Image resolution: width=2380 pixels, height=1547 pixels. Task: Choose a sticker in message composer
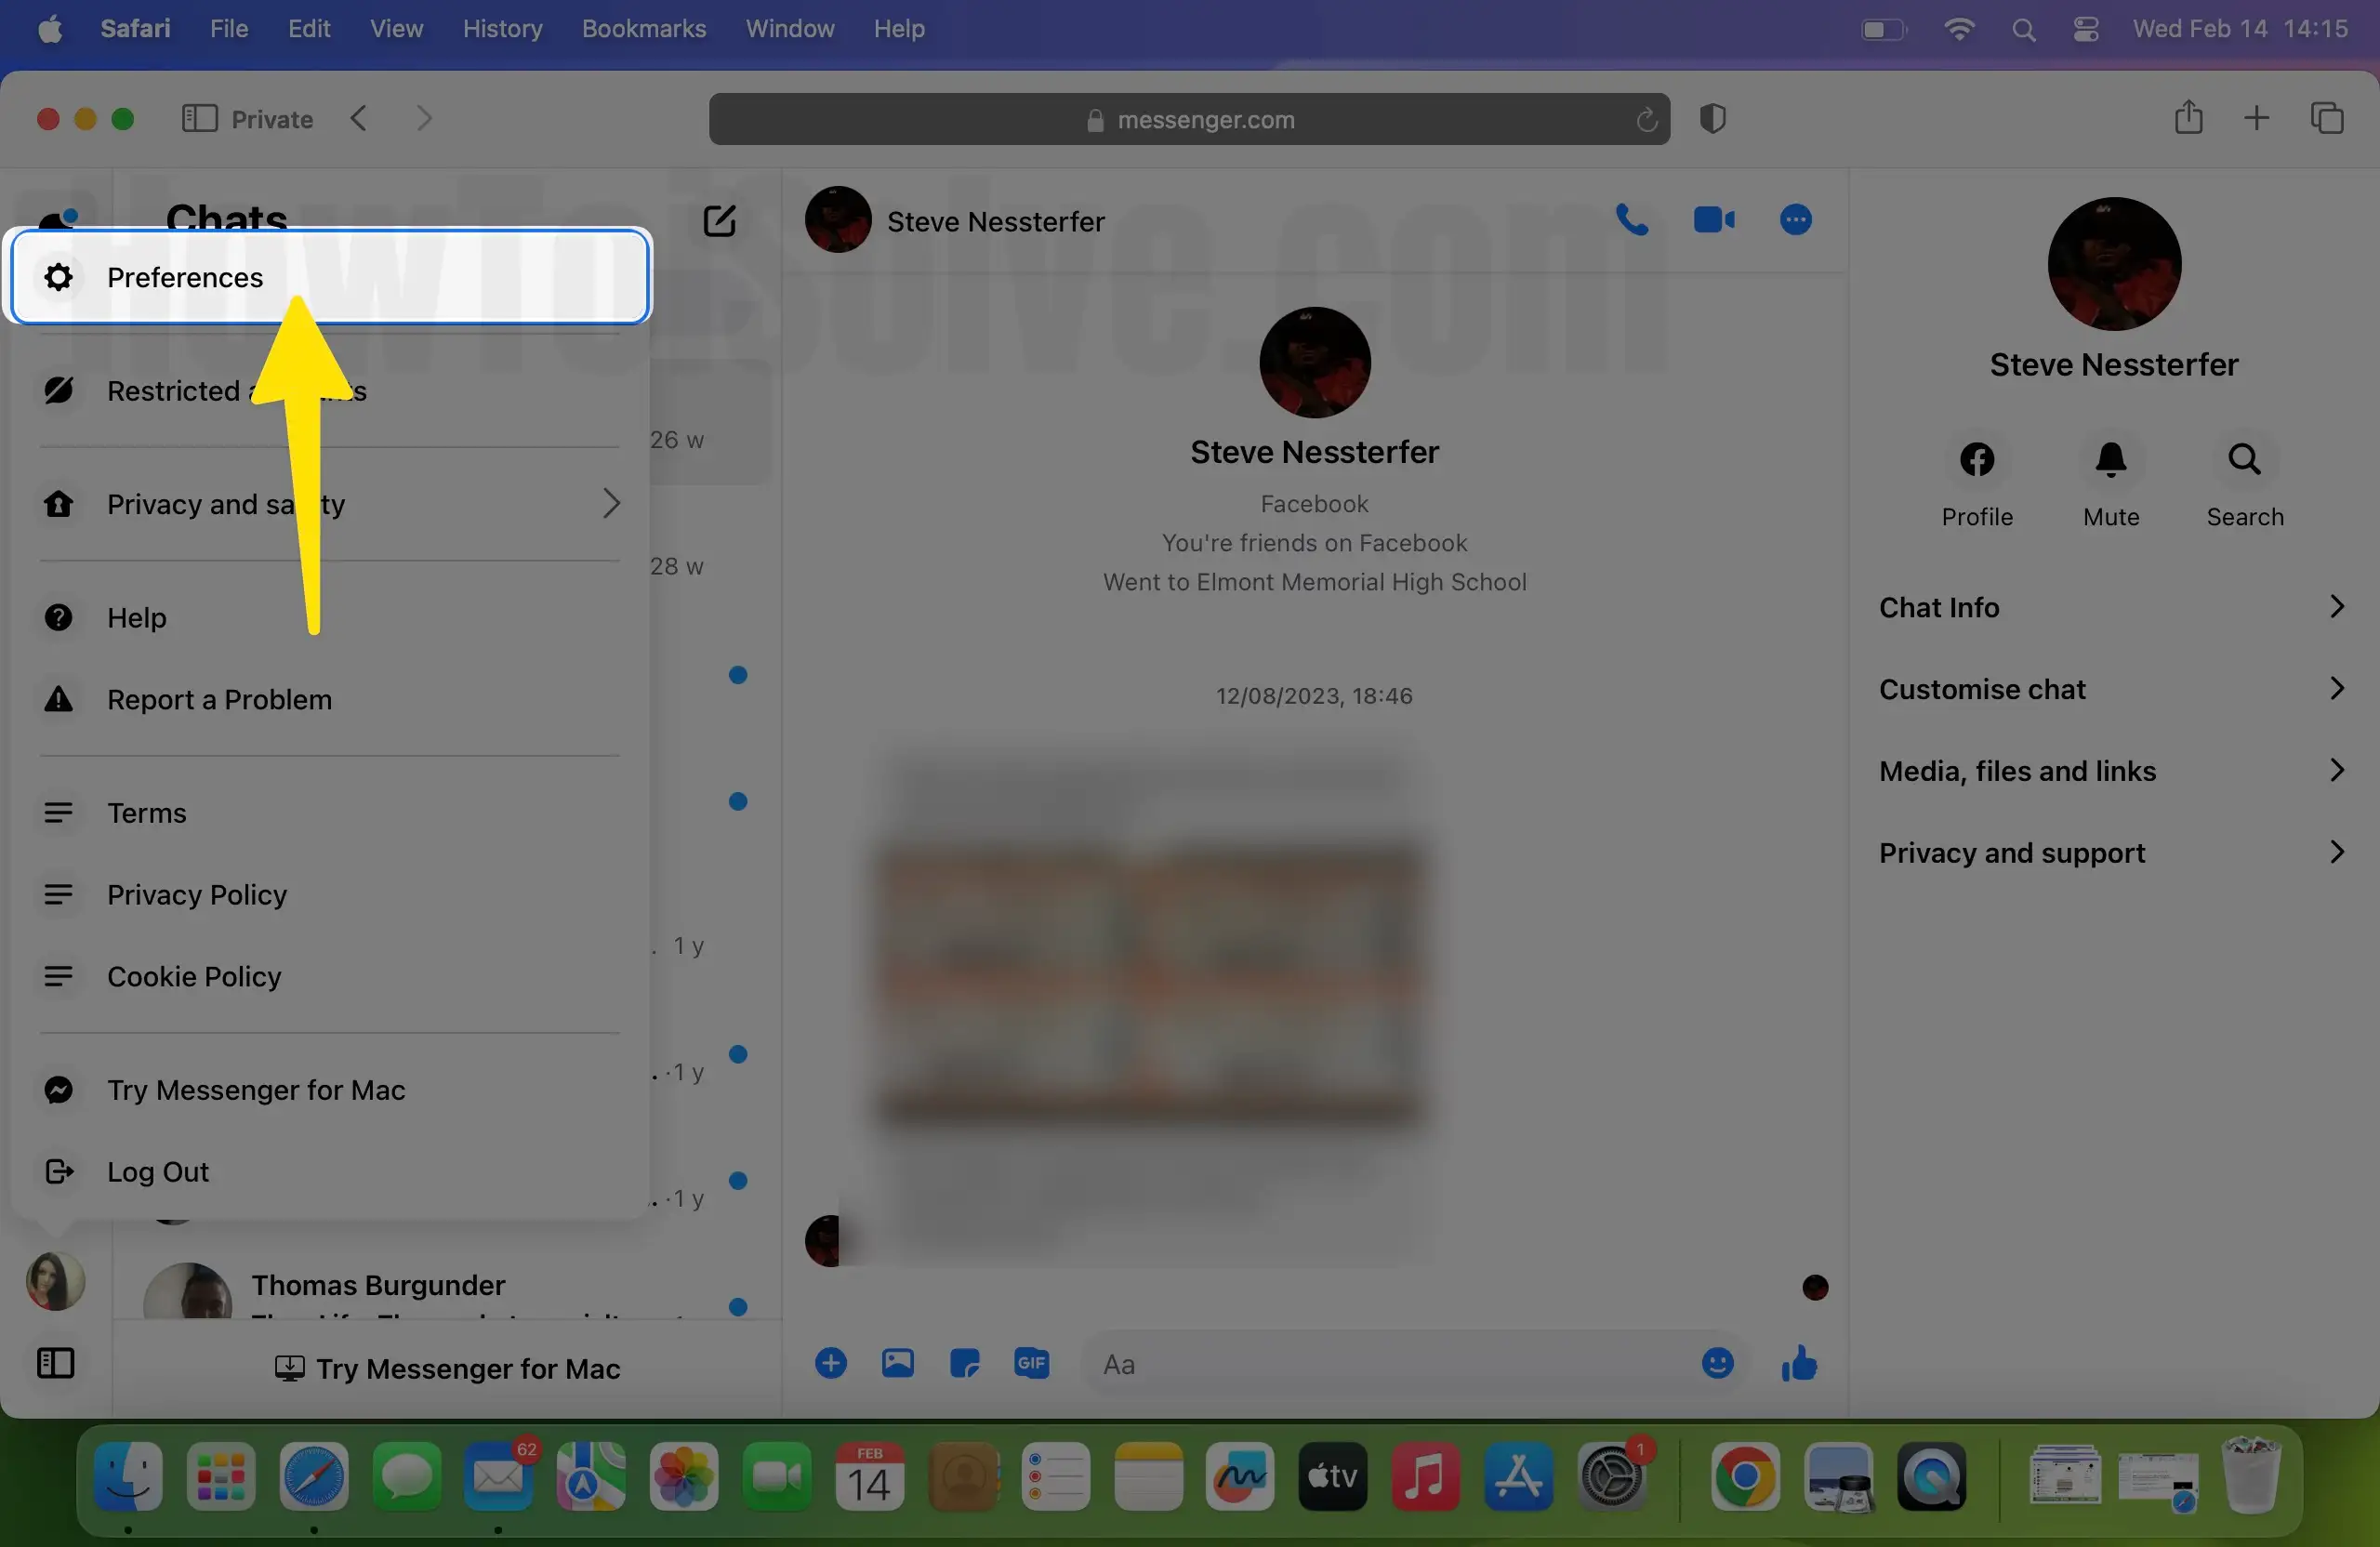click(x=964, y=1363)
